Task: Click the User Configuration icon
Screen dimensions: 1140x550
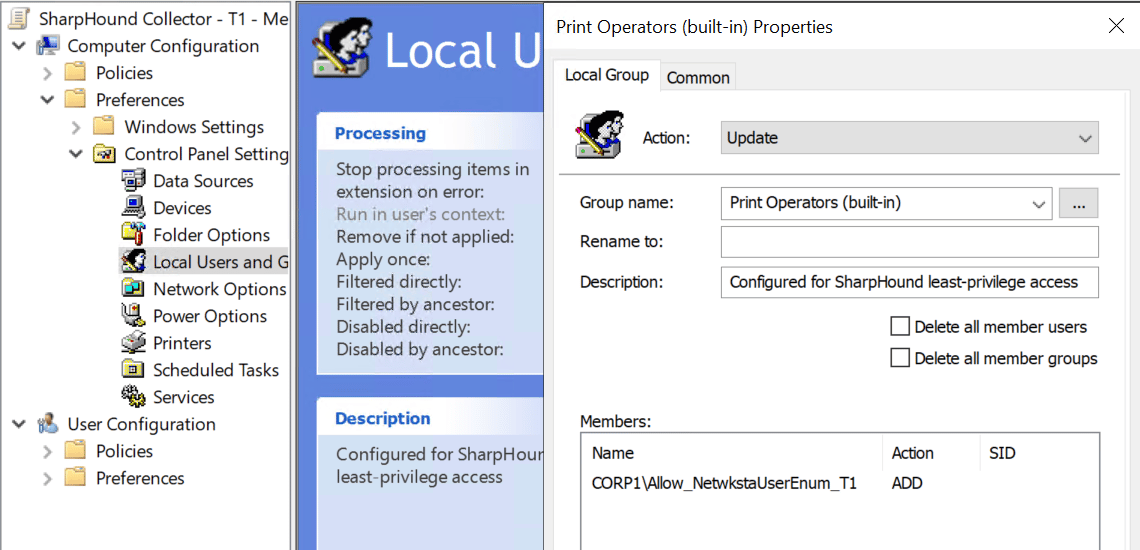Action: point(48,423)
